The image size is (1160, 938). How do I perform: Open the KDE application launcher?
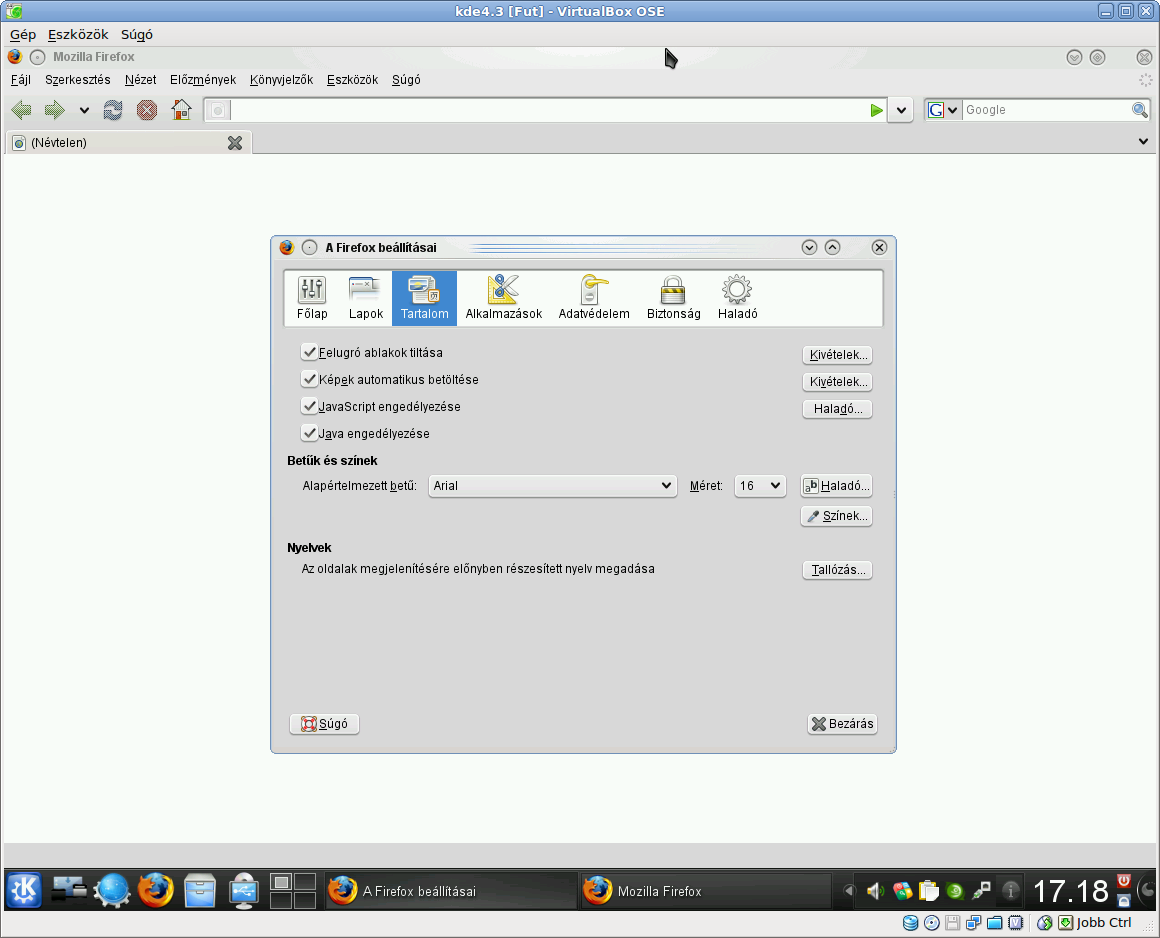[24, 890]
